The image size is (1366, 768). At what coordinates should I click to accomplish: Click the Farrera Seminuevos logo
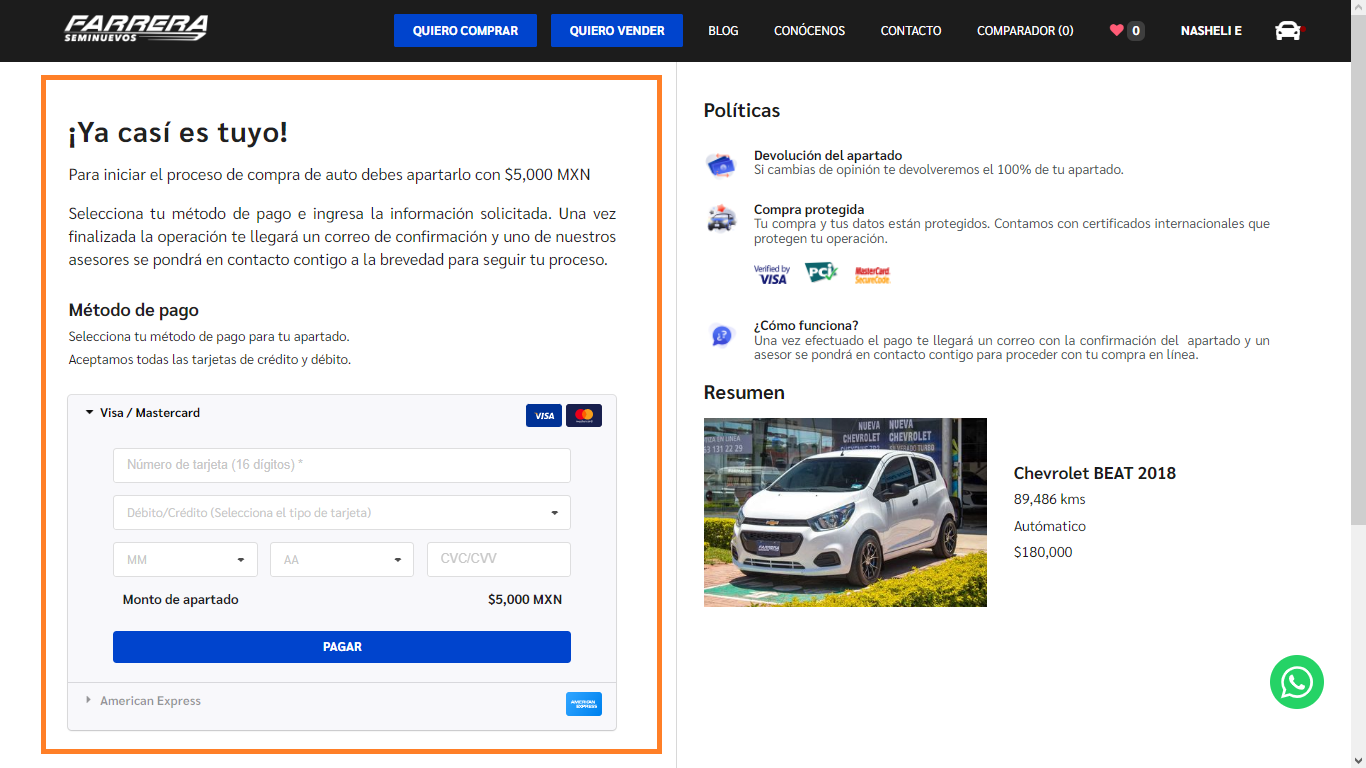[x=136, y=29]
